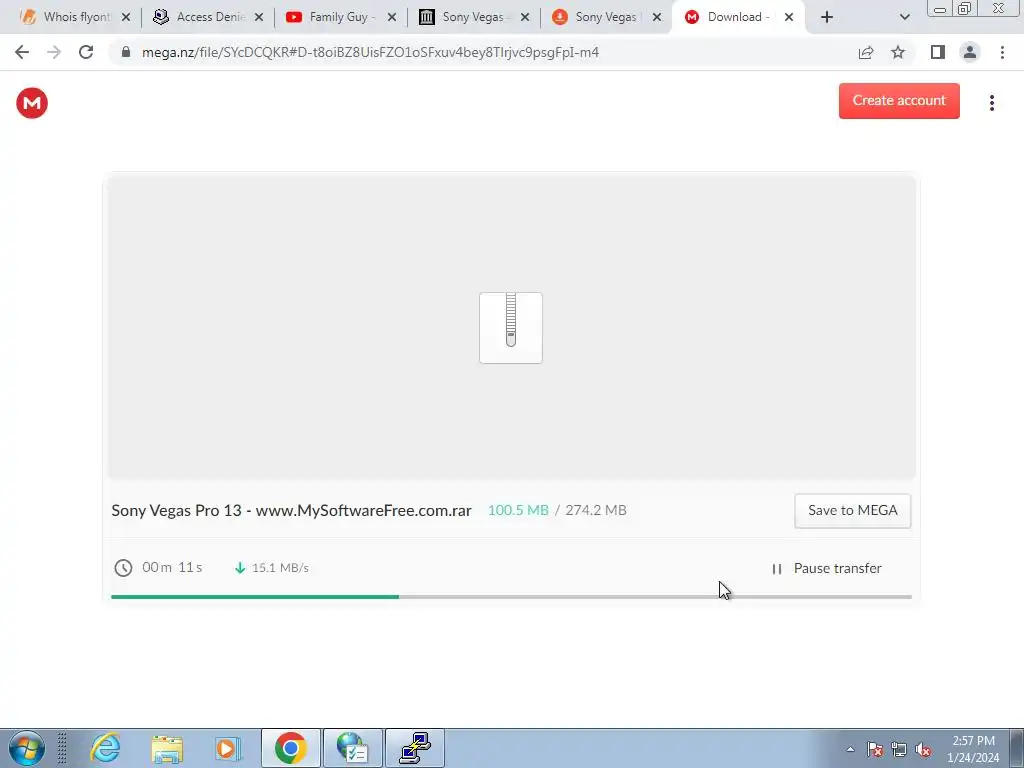Click the share page icon in address bar
Screen dimensions: 1024x768
click(x=866, y=52)
